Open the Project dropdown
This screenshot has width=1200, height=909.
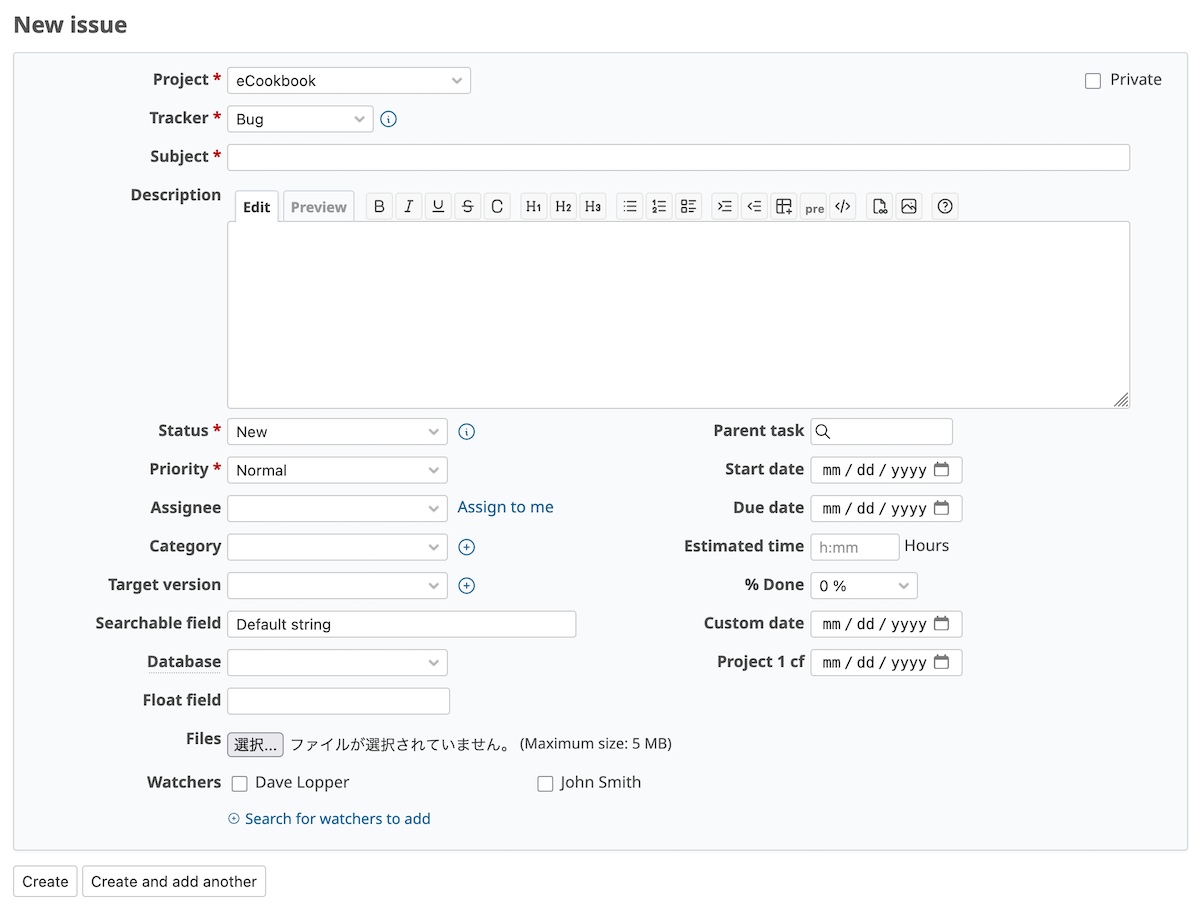coord(348,80)
